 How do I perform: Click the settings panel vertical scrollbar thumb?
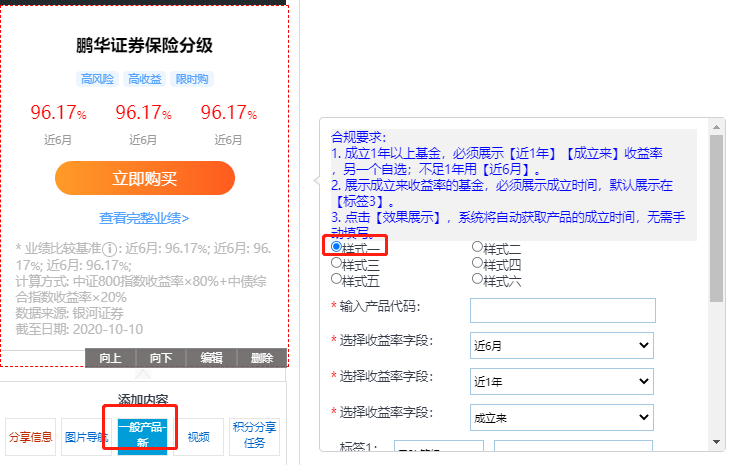tap(716, 219)
